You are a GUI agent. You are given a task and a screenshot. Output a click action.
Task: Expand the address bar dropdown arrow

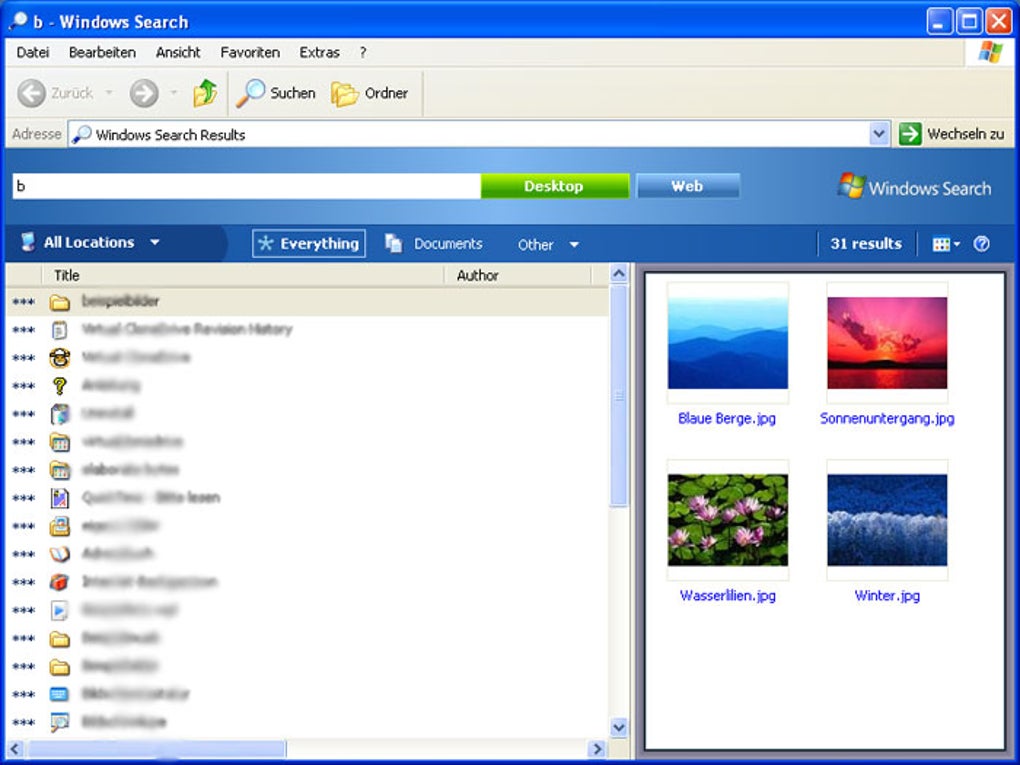pyautogui.click(x=879, y=135)
